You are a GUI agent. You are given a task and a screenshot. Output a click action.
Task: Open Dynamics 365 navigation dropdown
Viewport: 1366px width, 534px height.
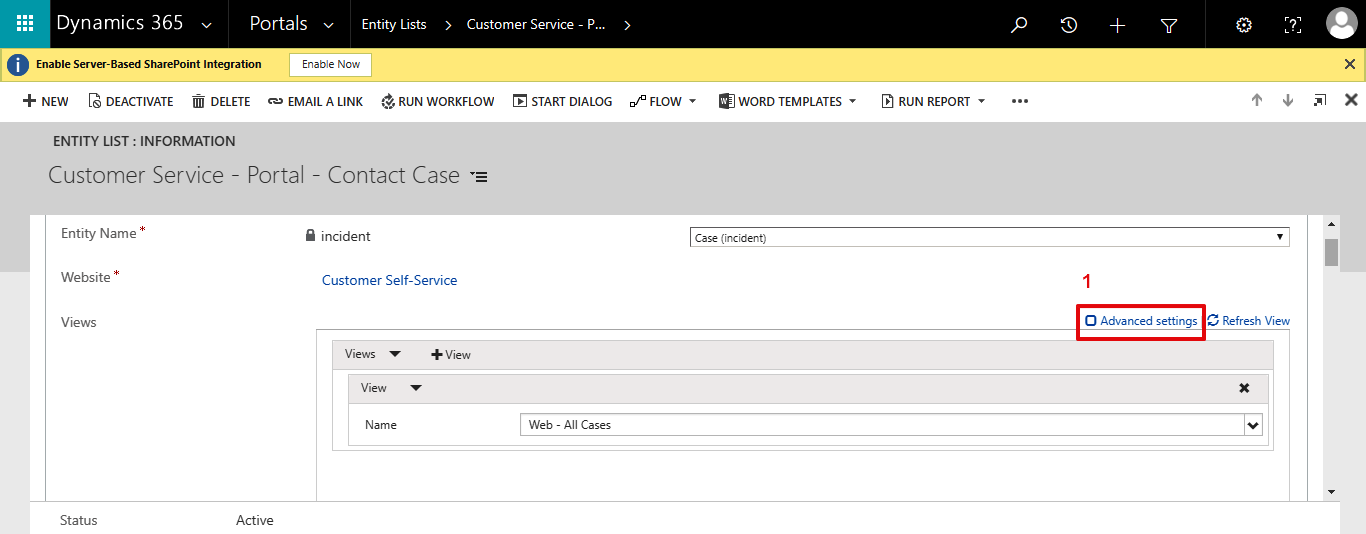coord(207,25)
